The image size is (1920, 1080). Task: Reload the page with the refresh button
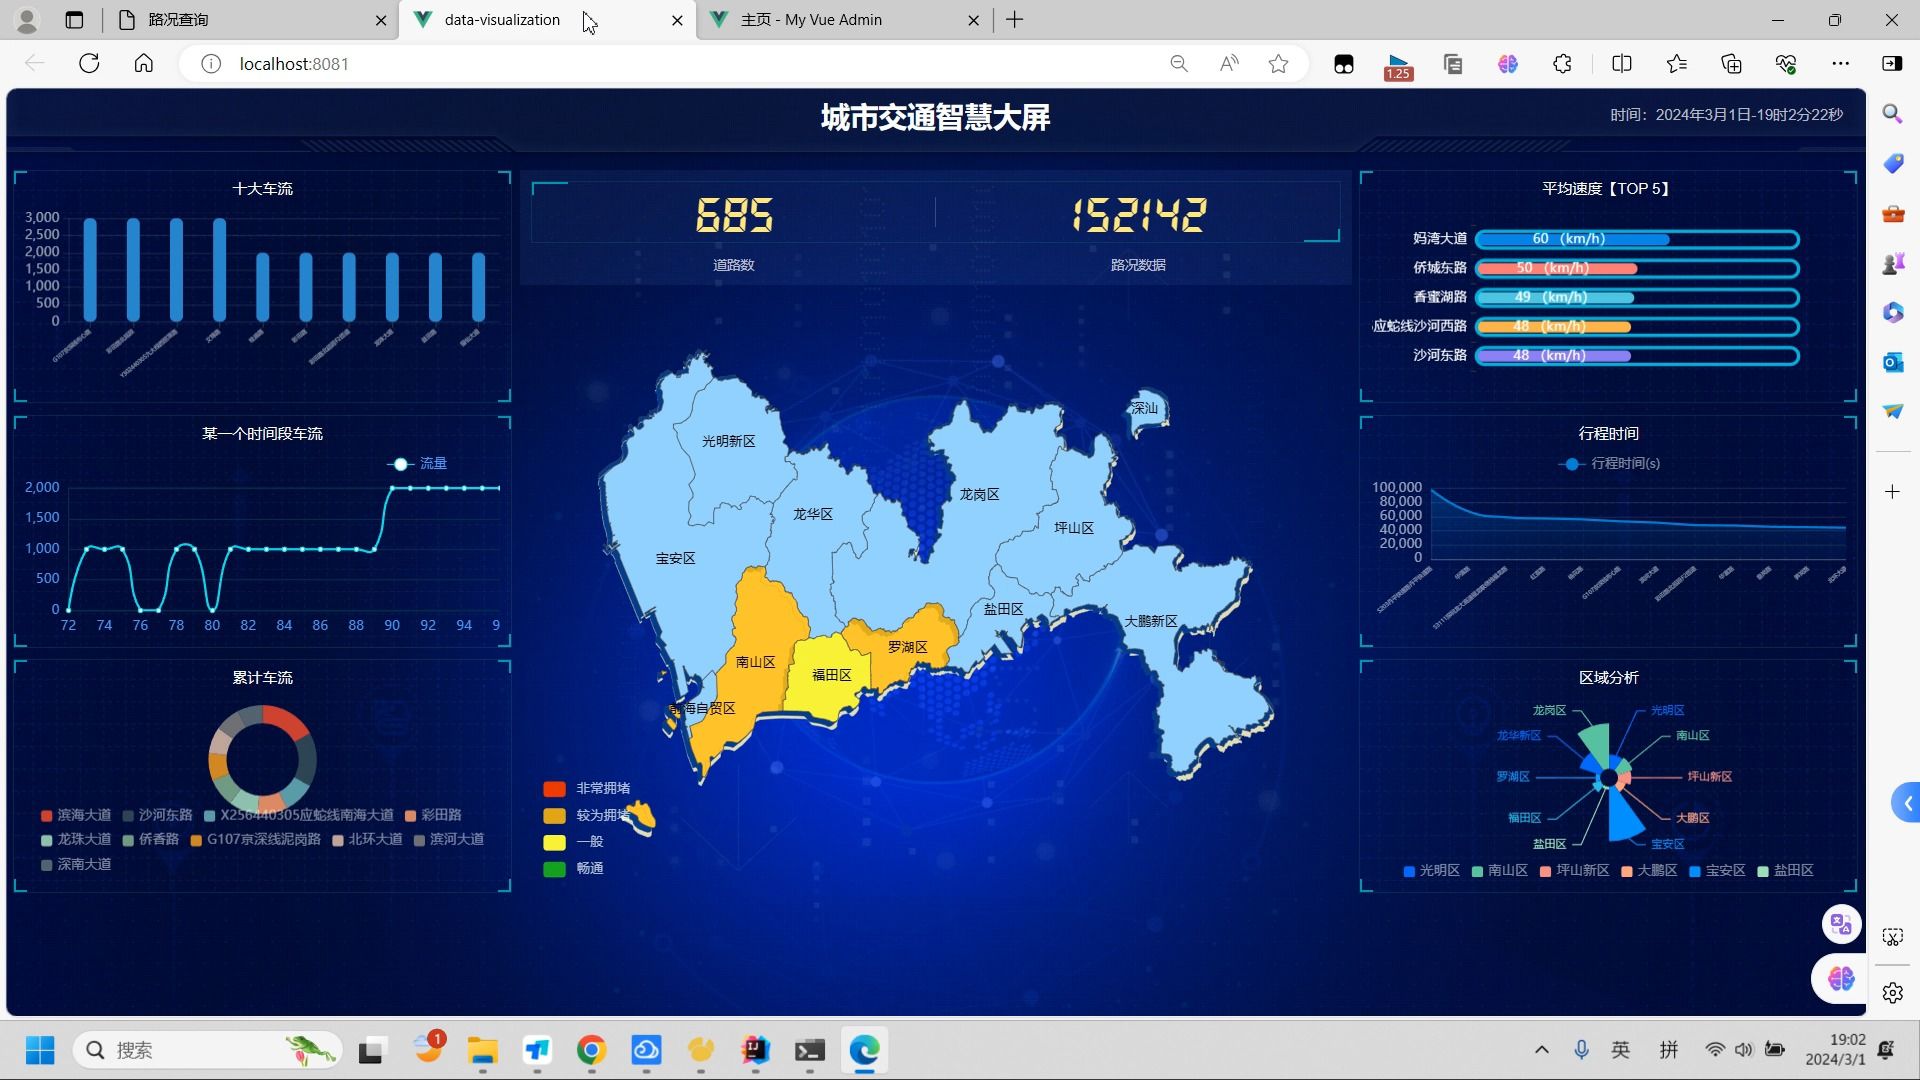coord(89,63)
